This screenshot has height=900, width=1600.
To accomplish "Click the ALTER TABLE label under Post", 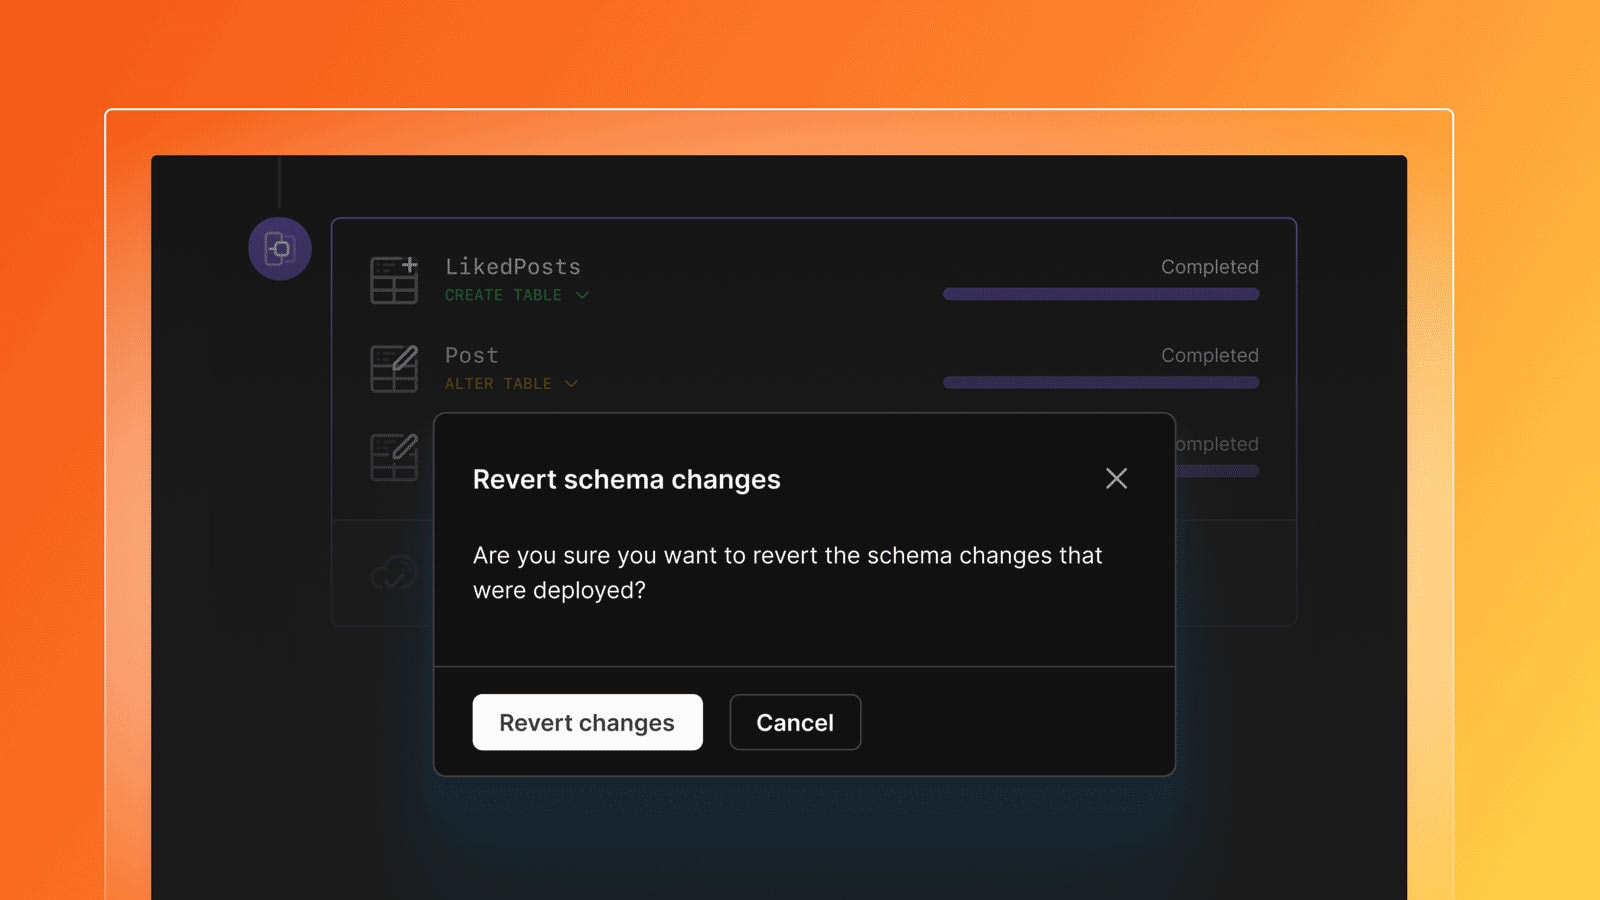I will click(x=498, y=384).
